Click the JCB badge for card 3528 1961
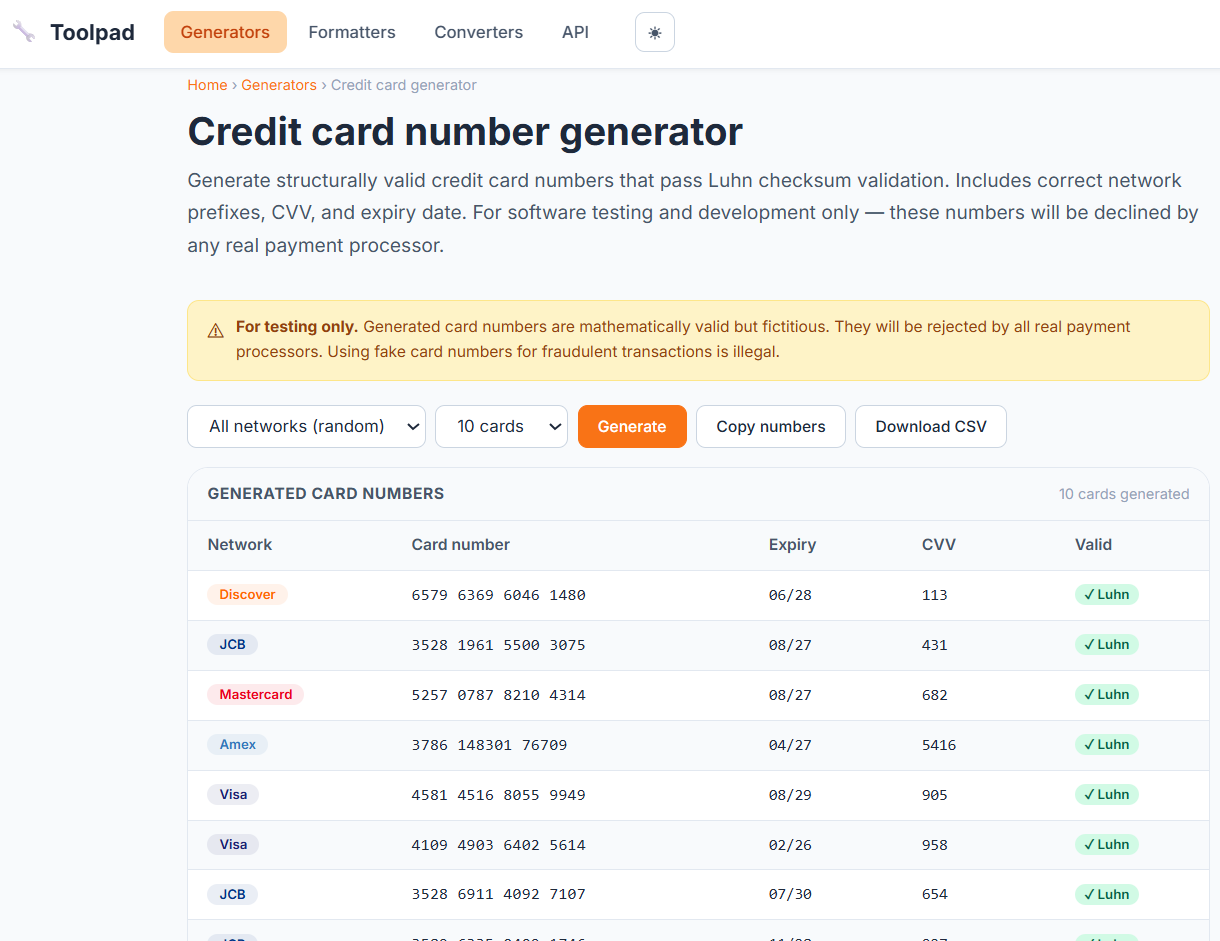The width and height of the screenshot is (1220, 941). (232, 645)
